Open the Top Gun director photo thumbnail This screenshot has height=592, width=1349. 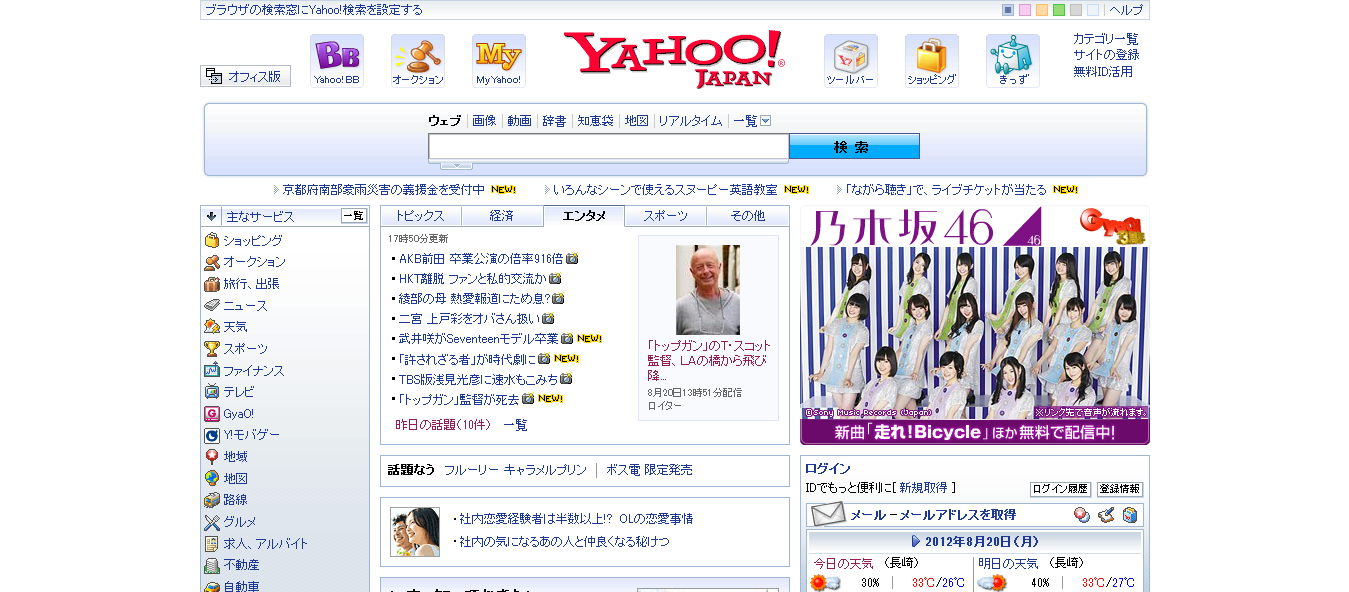(x=708, y=290)
